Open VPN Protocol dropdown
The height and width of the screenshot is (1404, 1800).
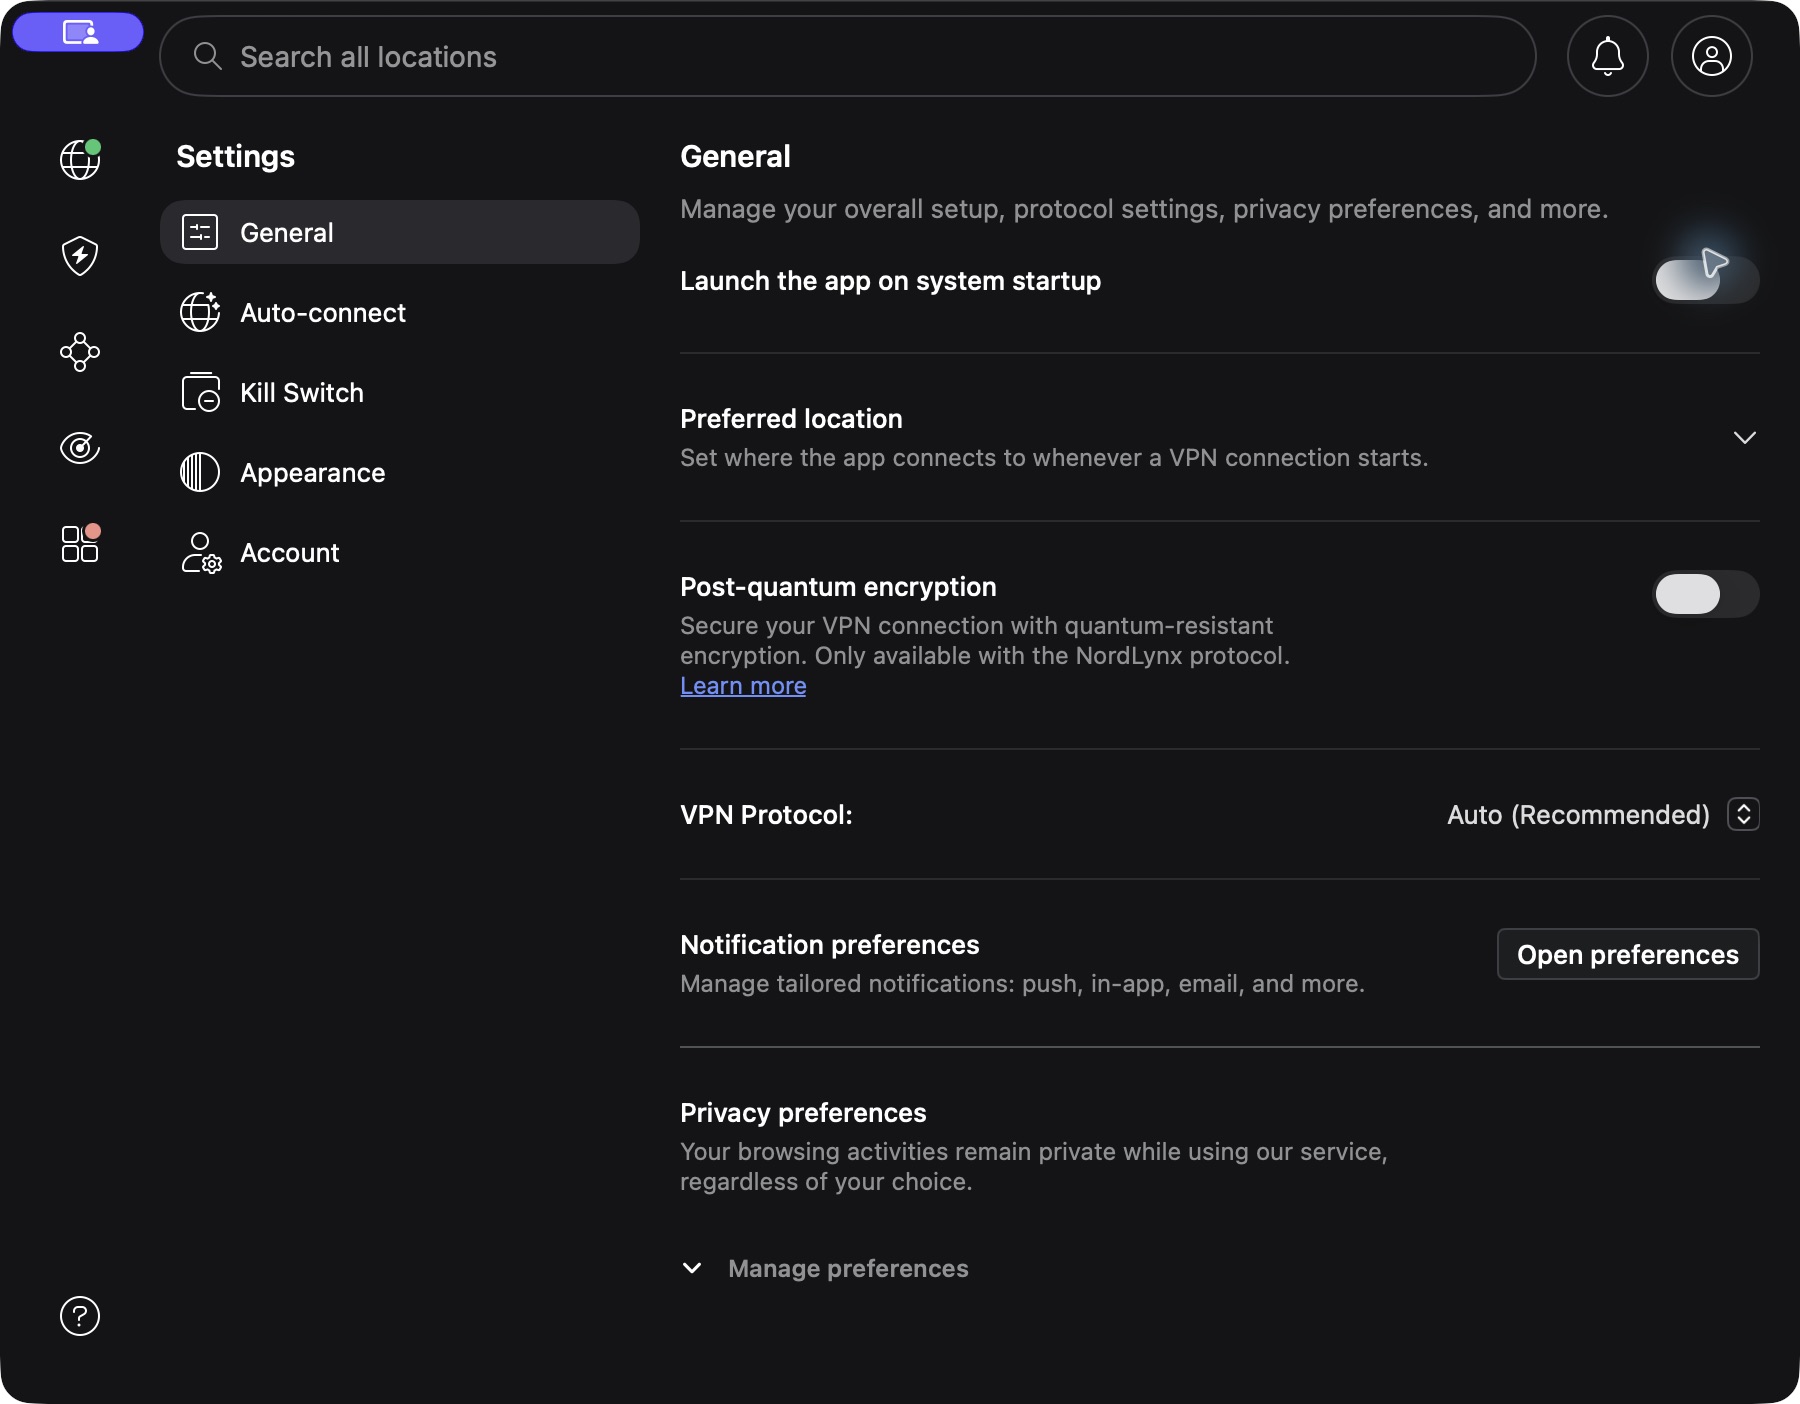point(1743,814)
